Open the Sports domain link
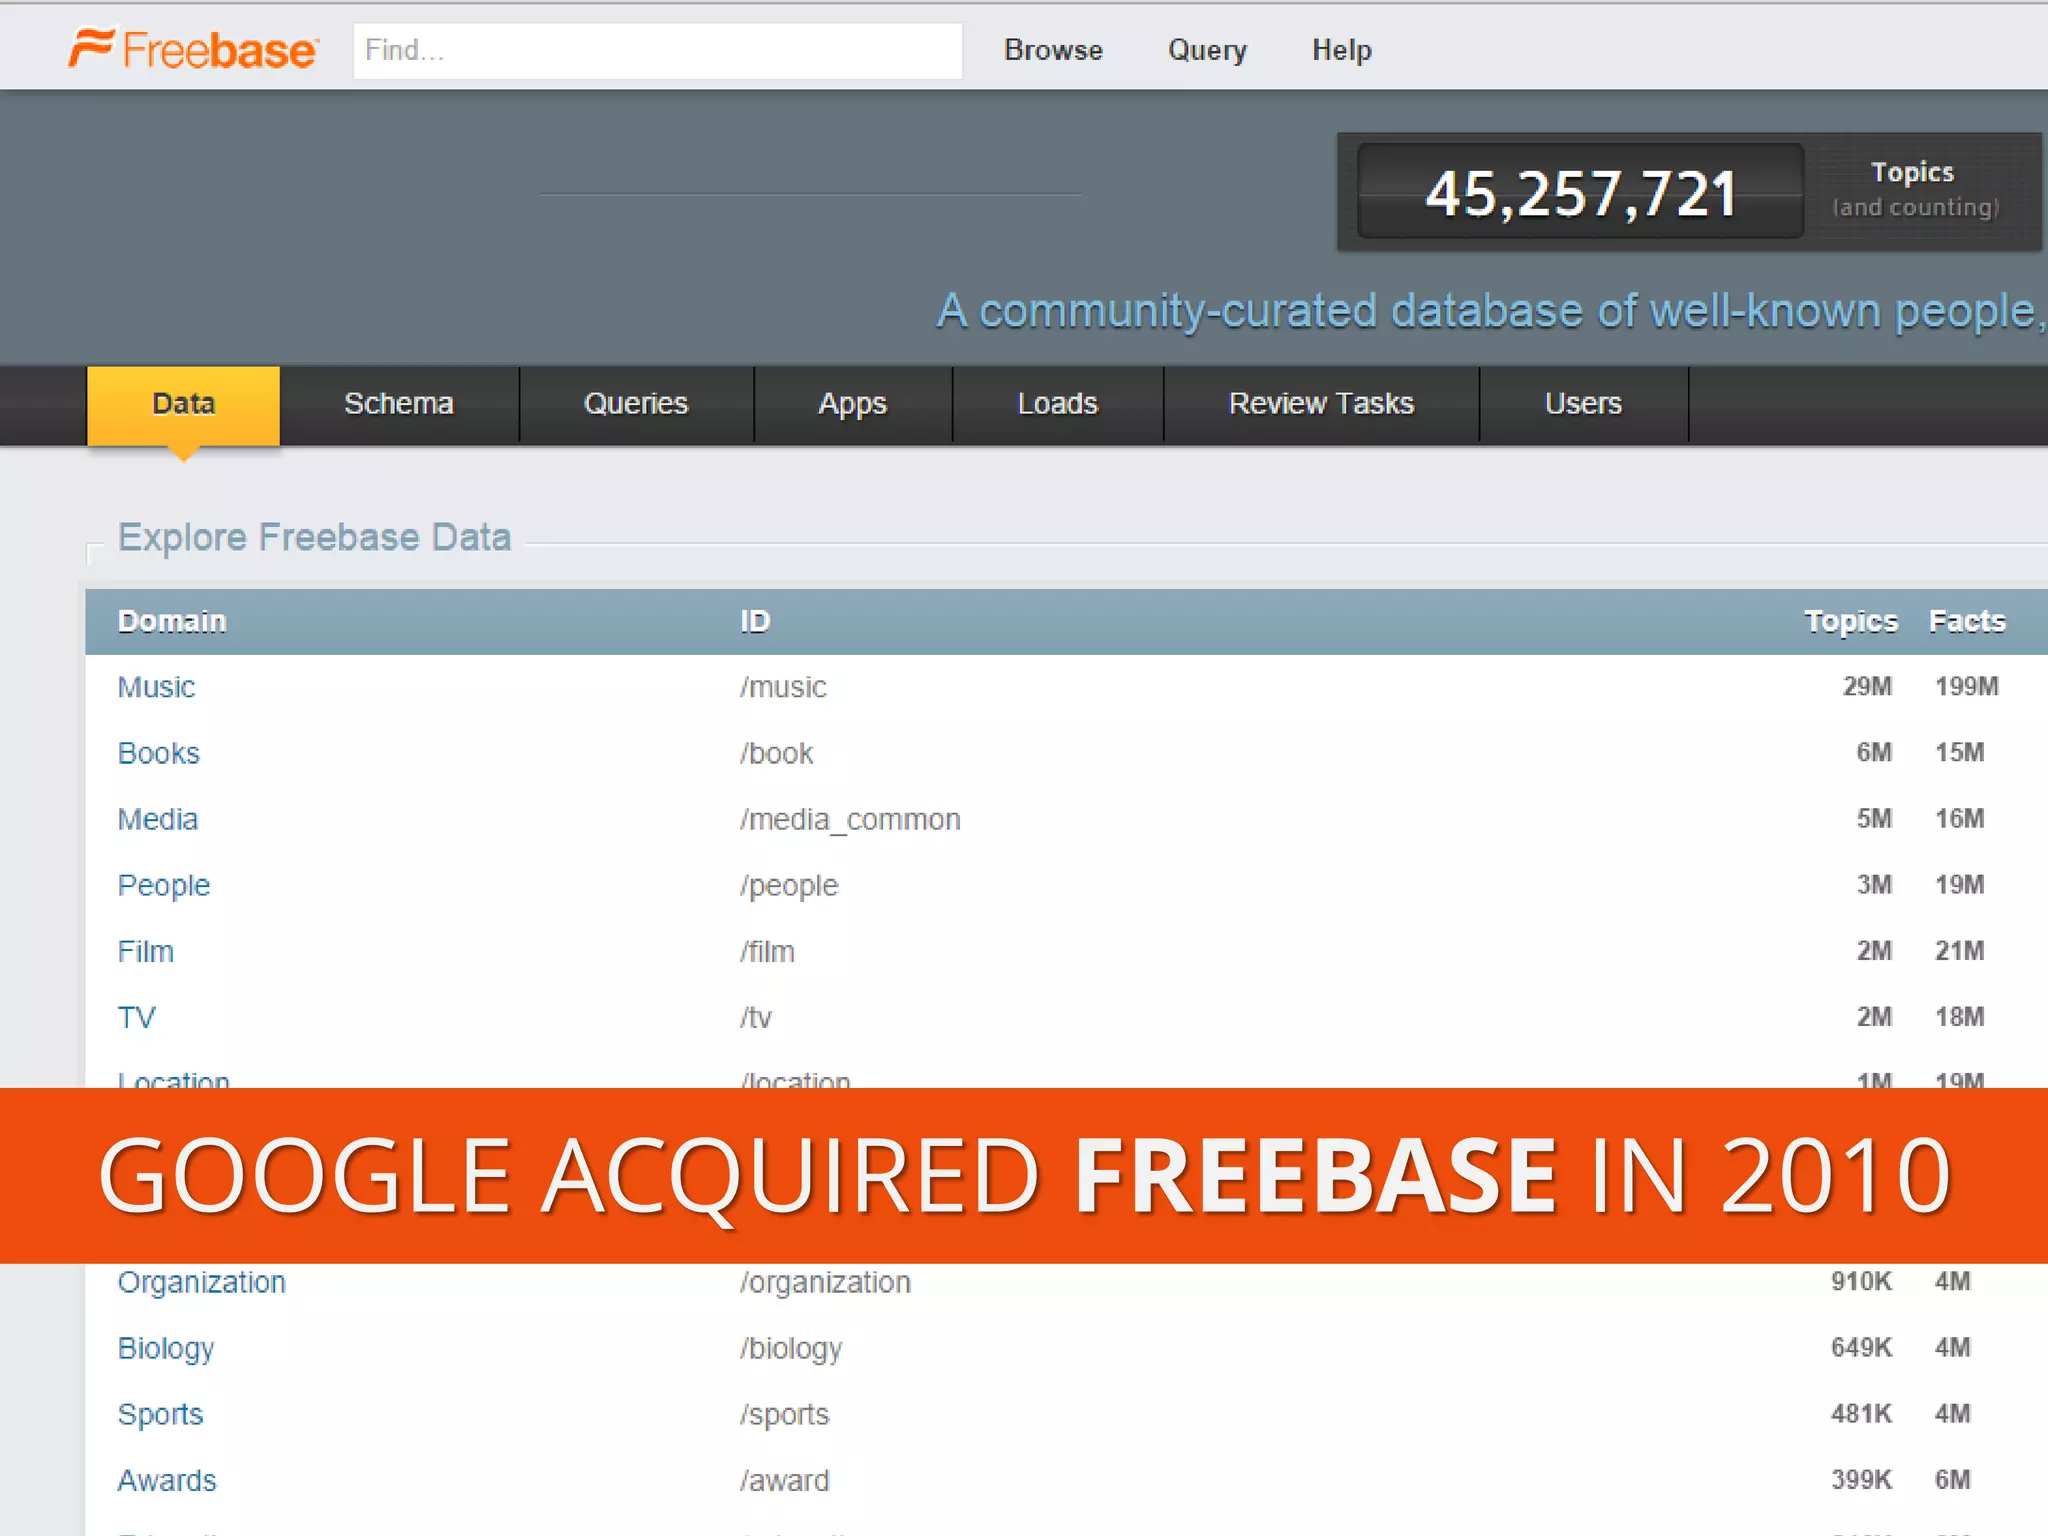Image resolution: width=2048 pixels, height=1536 pixels. (x=160, y=1414)
